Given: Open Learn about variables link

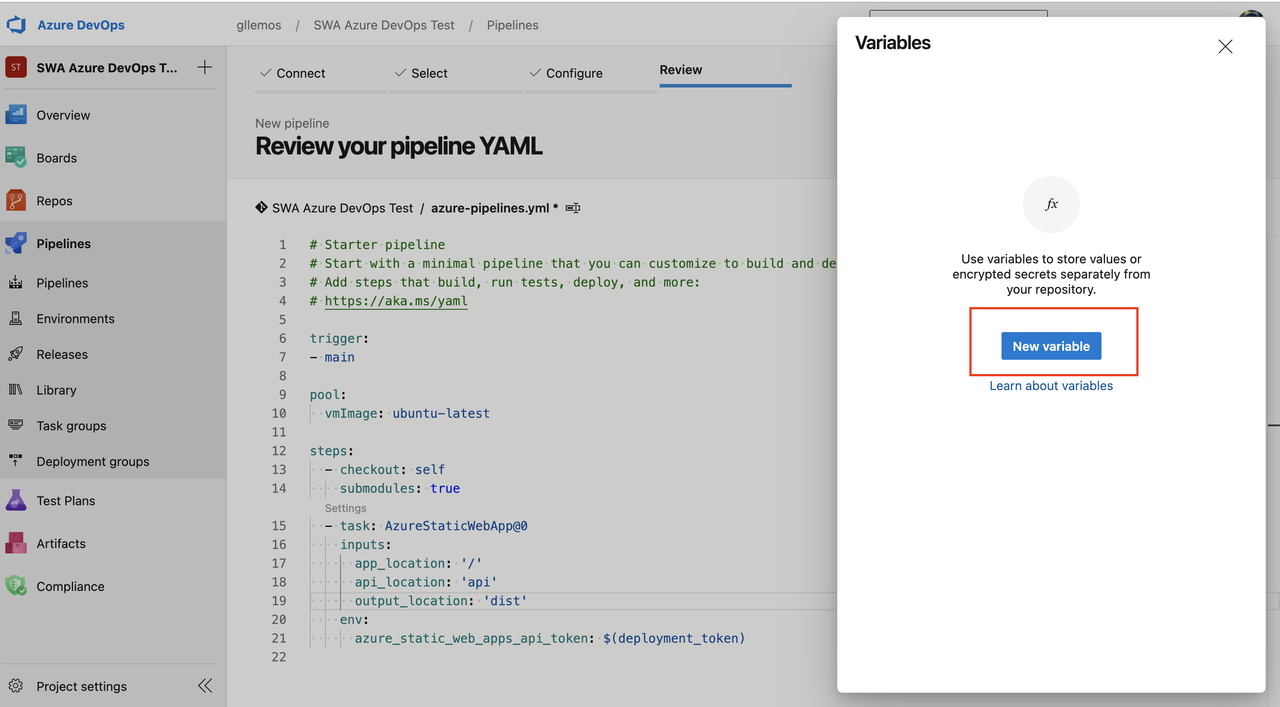Looking at the screenshot, I should click(1051, 386).
